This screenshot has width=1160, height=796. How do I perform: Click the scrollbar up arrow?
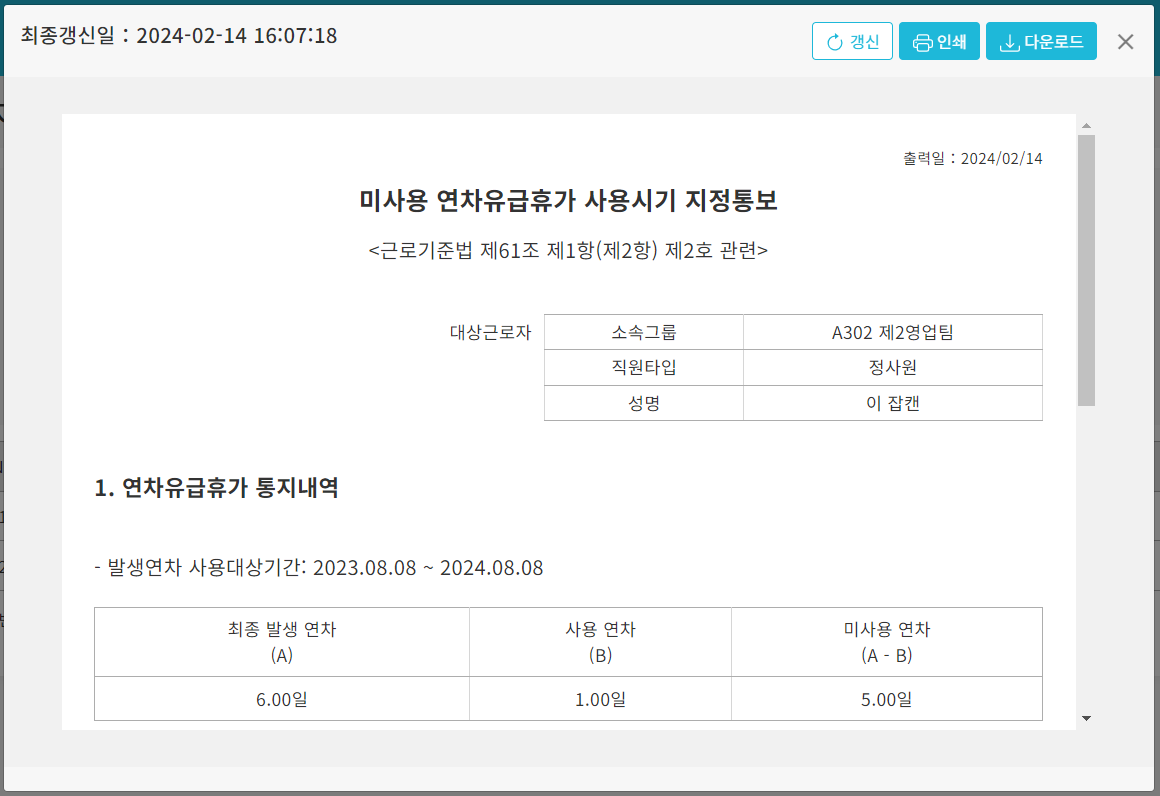[1086, 126]
